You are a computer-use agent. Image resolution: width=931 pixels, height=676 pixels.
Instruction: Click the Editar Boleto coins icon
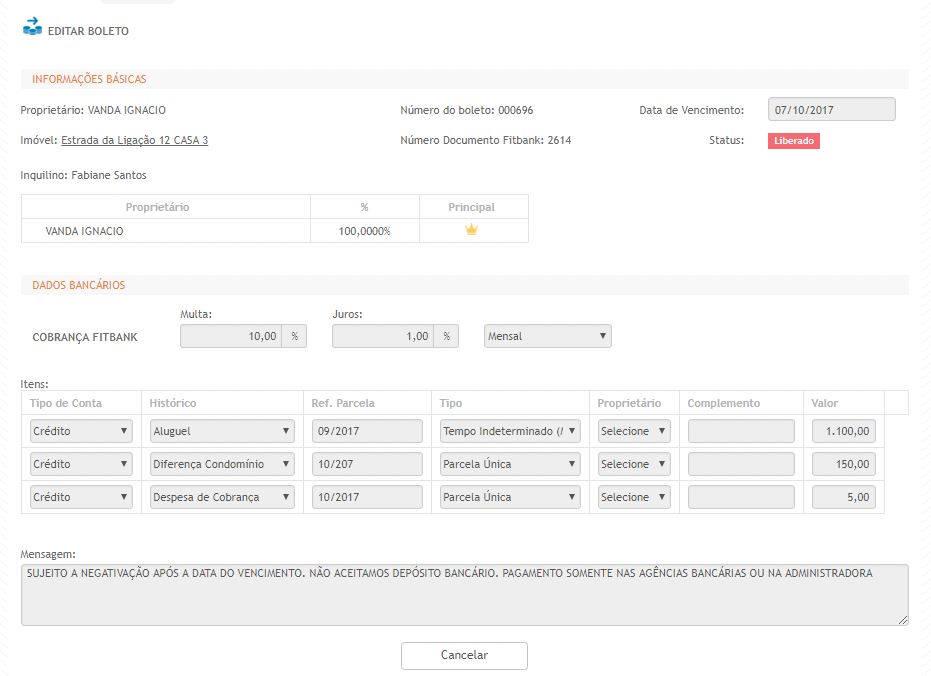point(32,27)
